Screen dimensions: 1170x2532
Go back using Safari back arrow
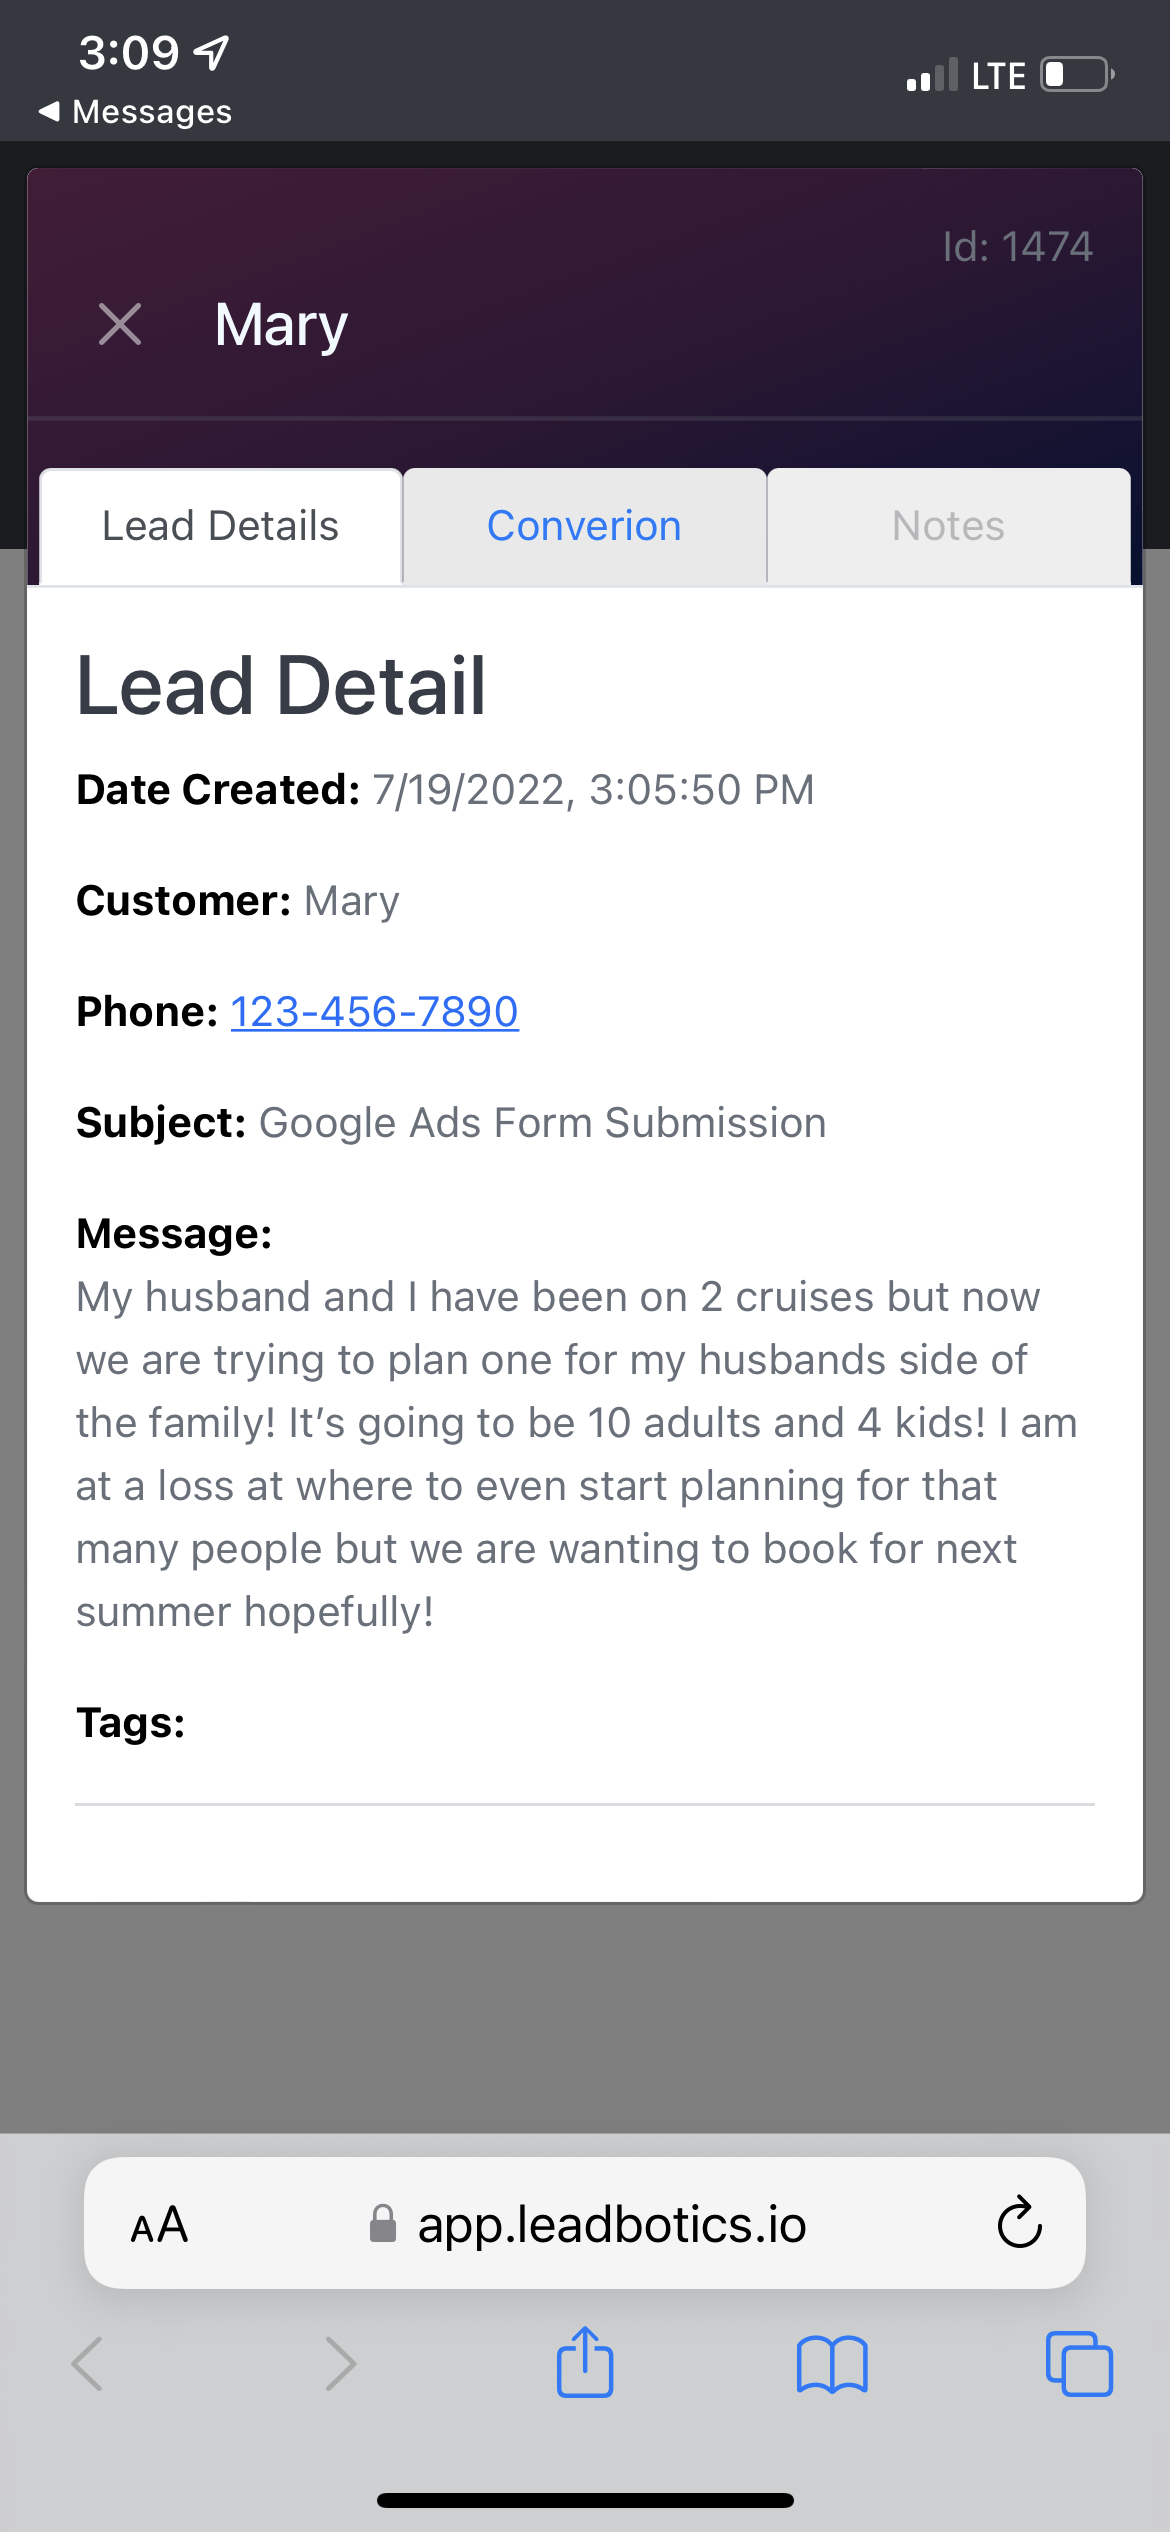pos(88,2364)
